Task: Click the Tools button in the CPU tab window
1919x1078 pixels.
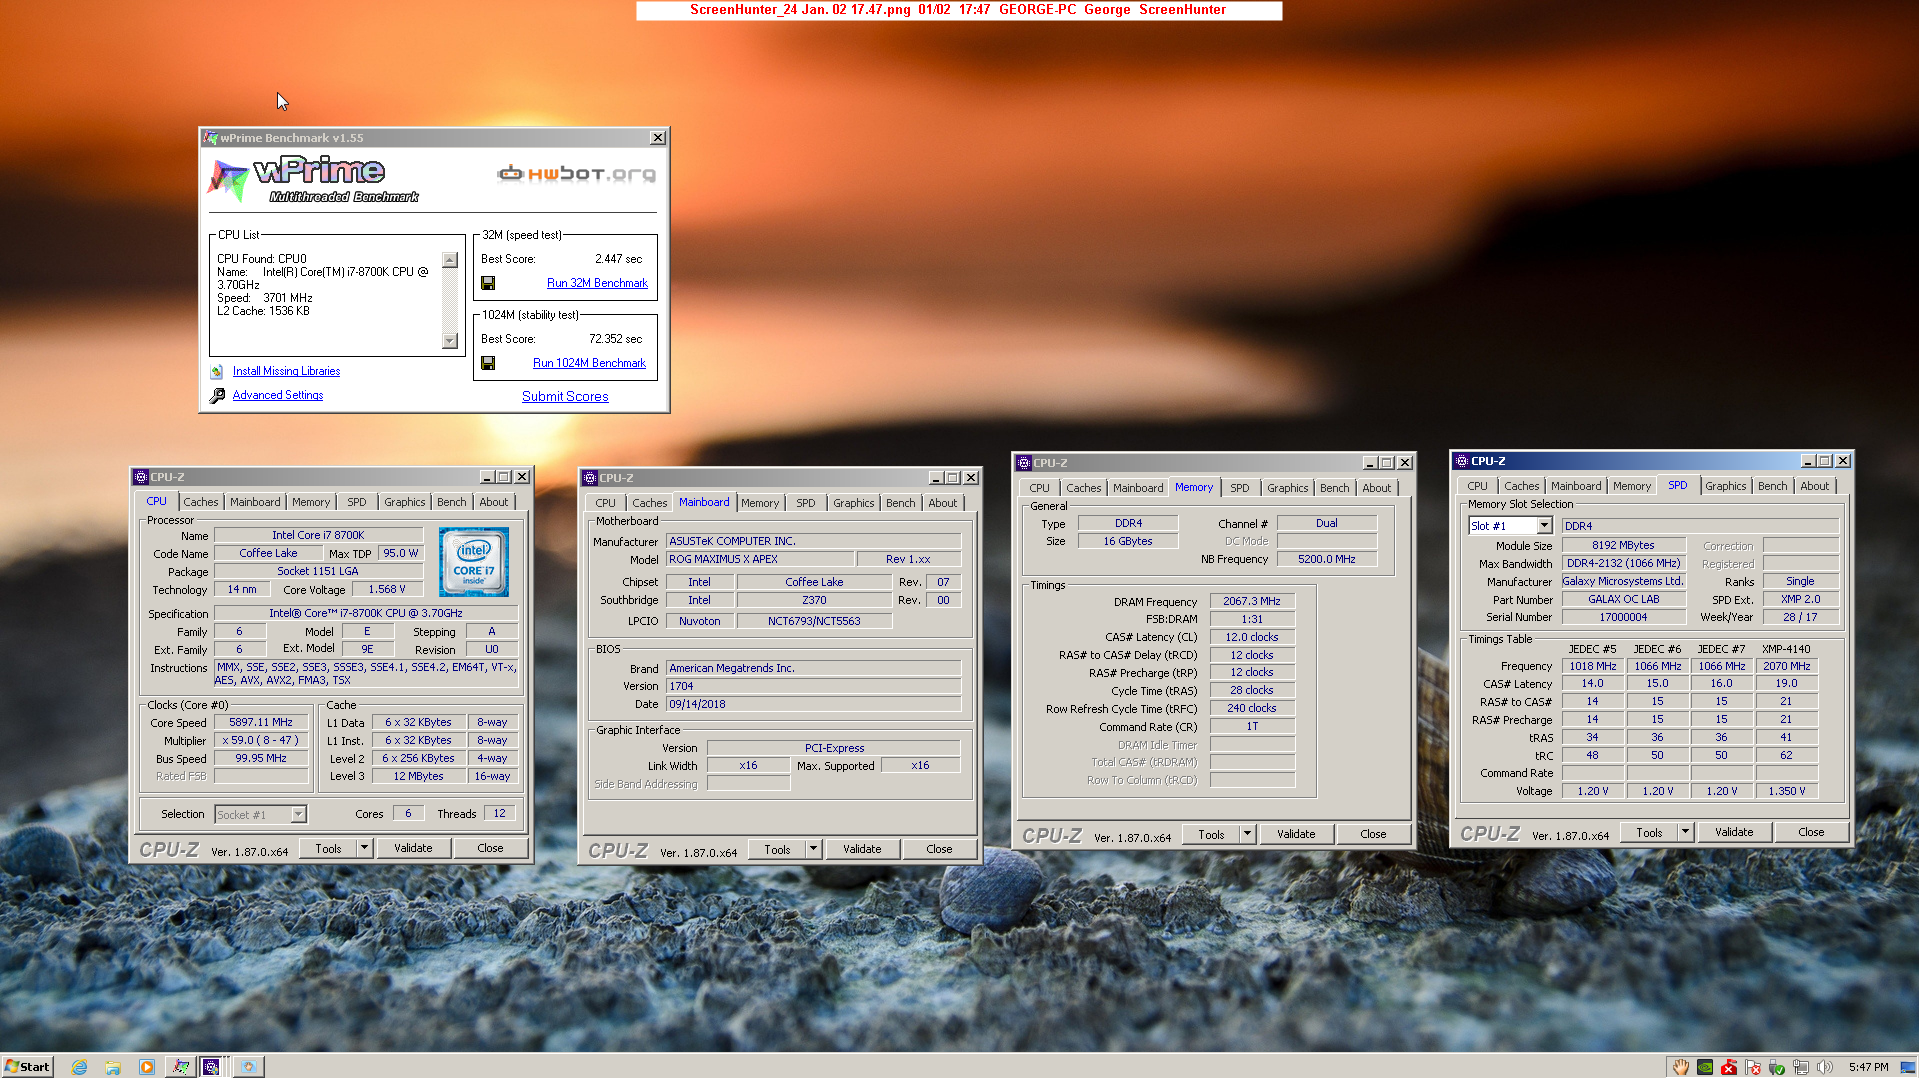Action: [x=329, y=848]
